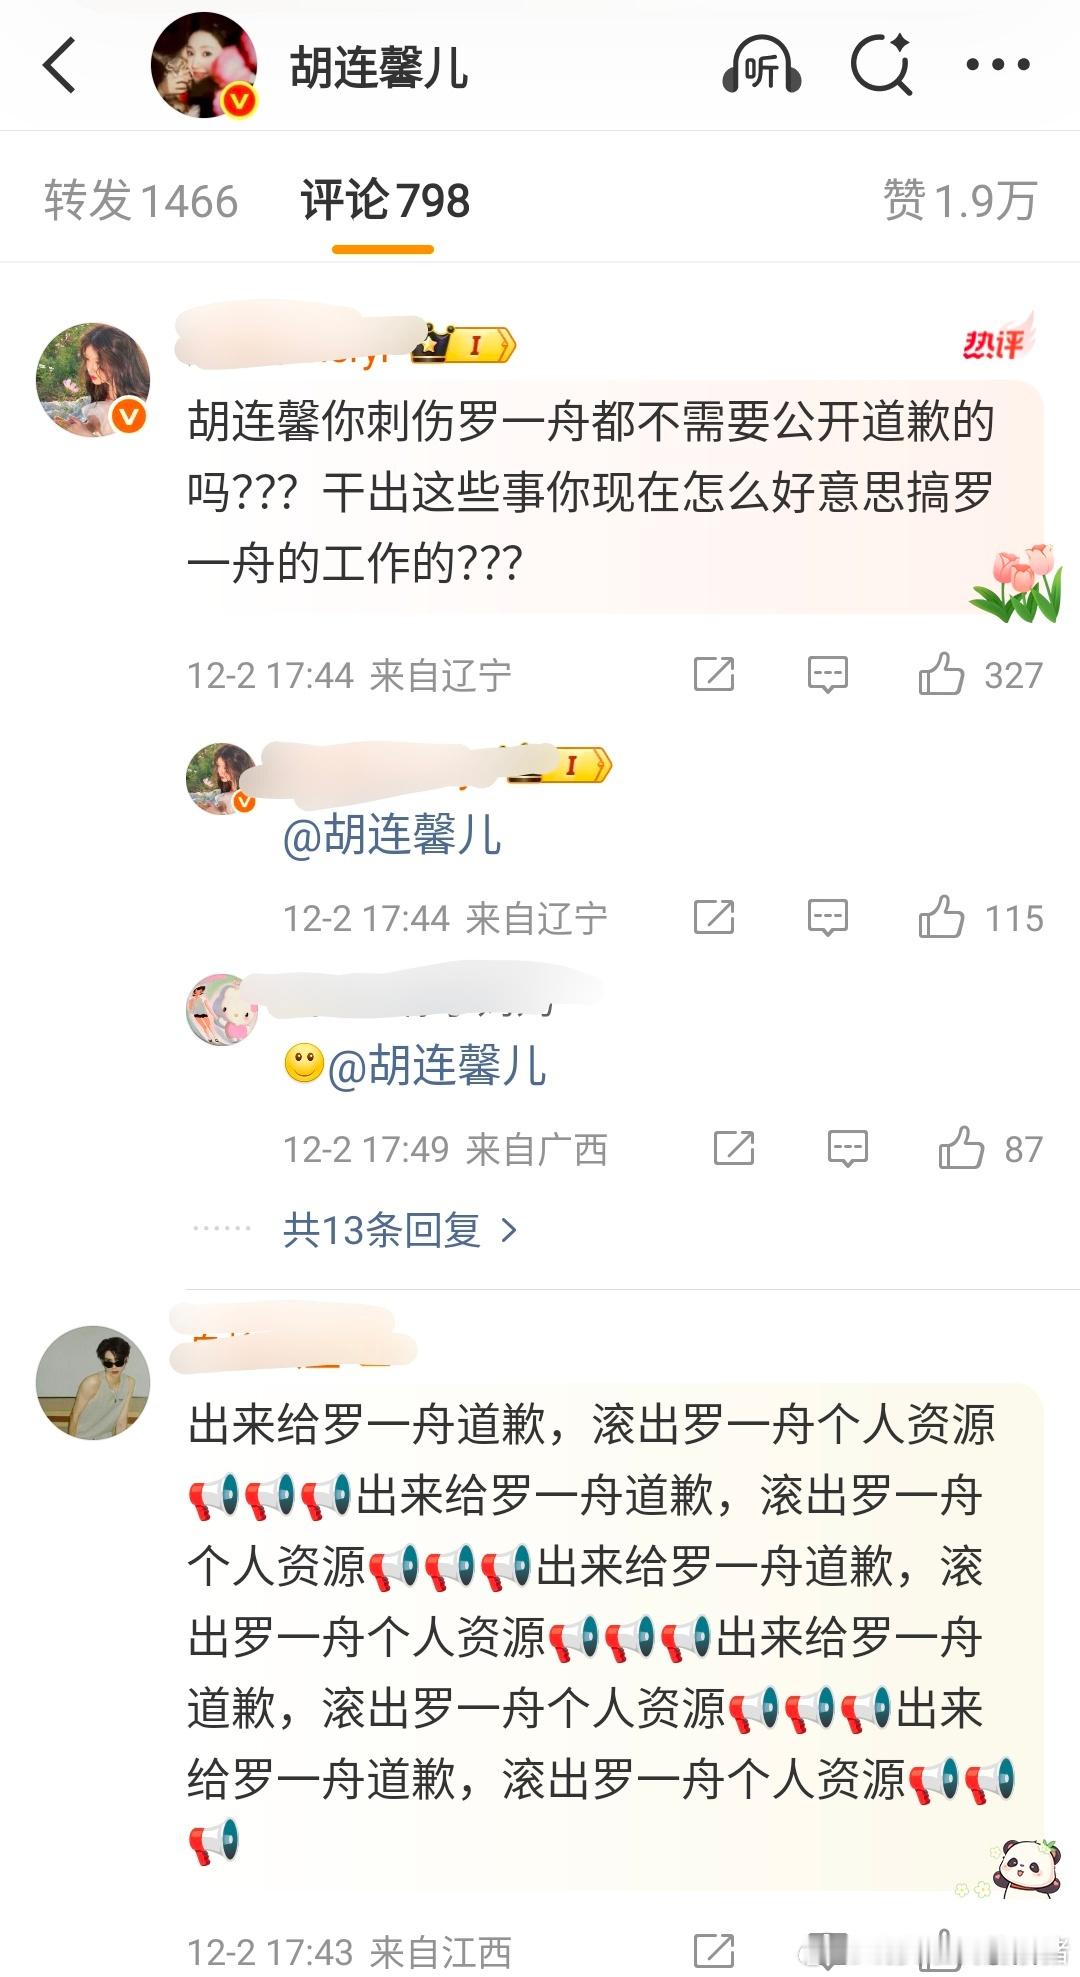Reply to the 17:49 Guangxi comment
The height and width of the screenshot is (1977, 1080).
click(848, 1149)
